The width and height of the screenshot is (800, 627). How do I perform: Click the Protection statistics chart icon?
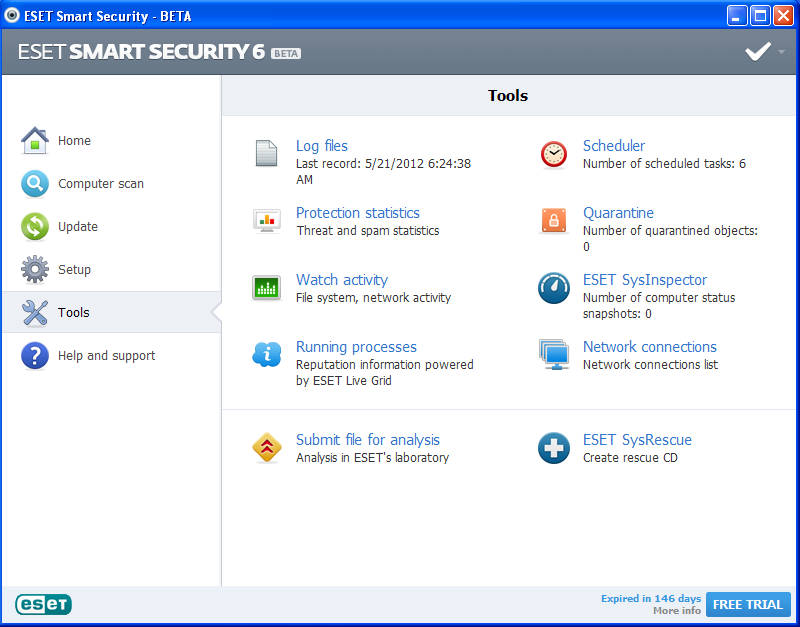[266, 221]
